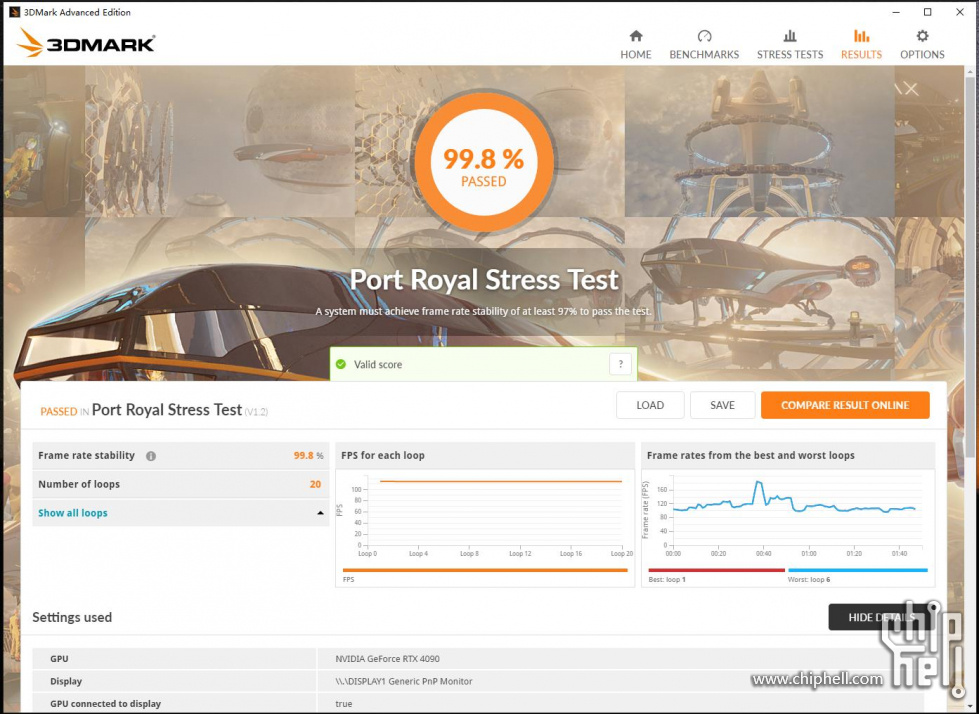The height and width of the screenshot is (714, 979).
Task: Click the loop count value 20
Action: [315, 484]
